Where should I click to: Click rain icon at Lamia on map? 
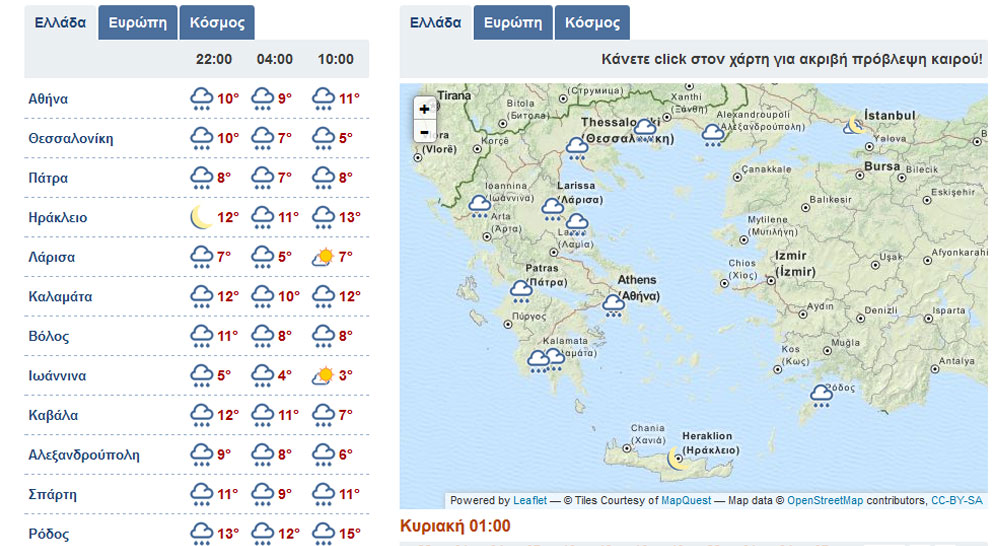(577, 224)
